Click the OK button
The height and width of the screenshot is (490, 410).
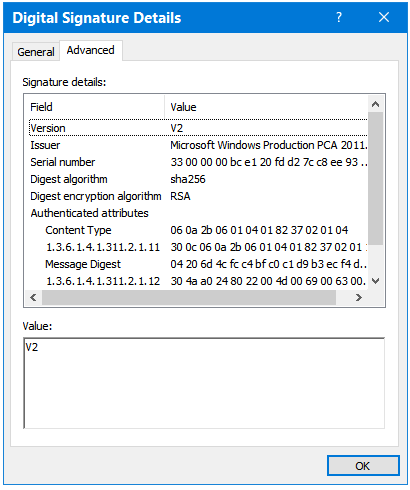[363, 466]
